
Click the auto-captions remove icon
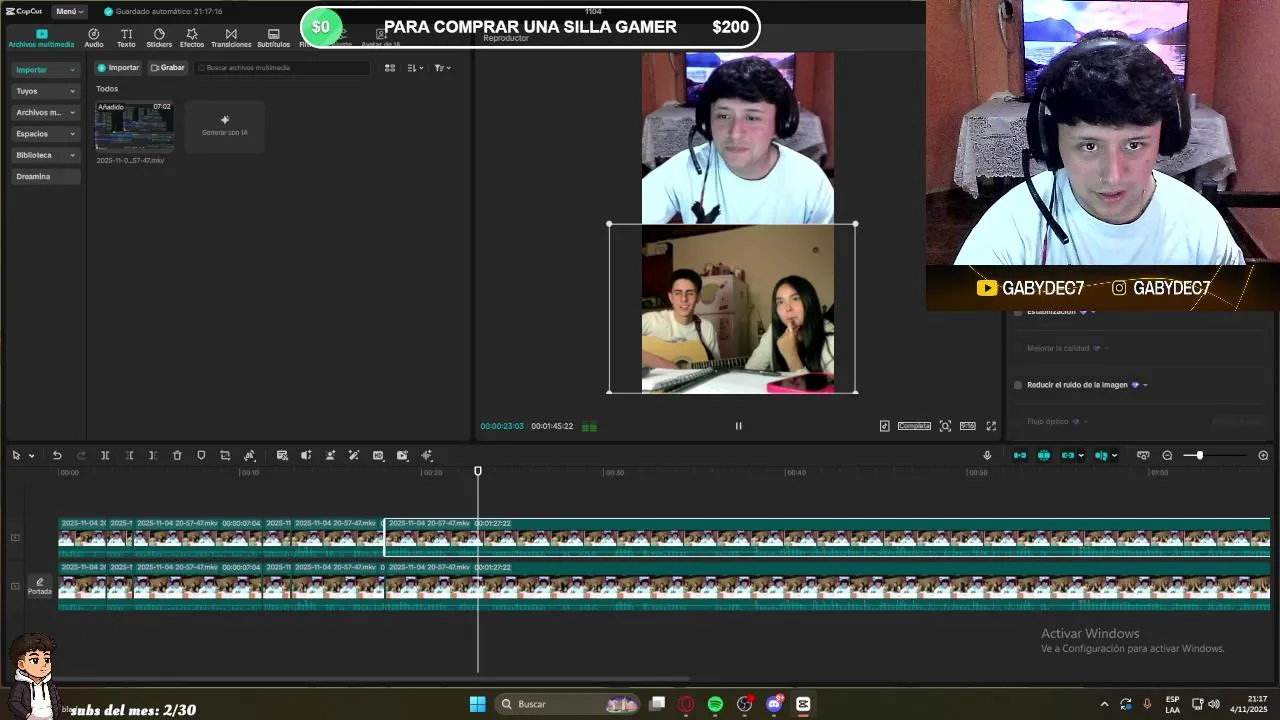point(282,456)
